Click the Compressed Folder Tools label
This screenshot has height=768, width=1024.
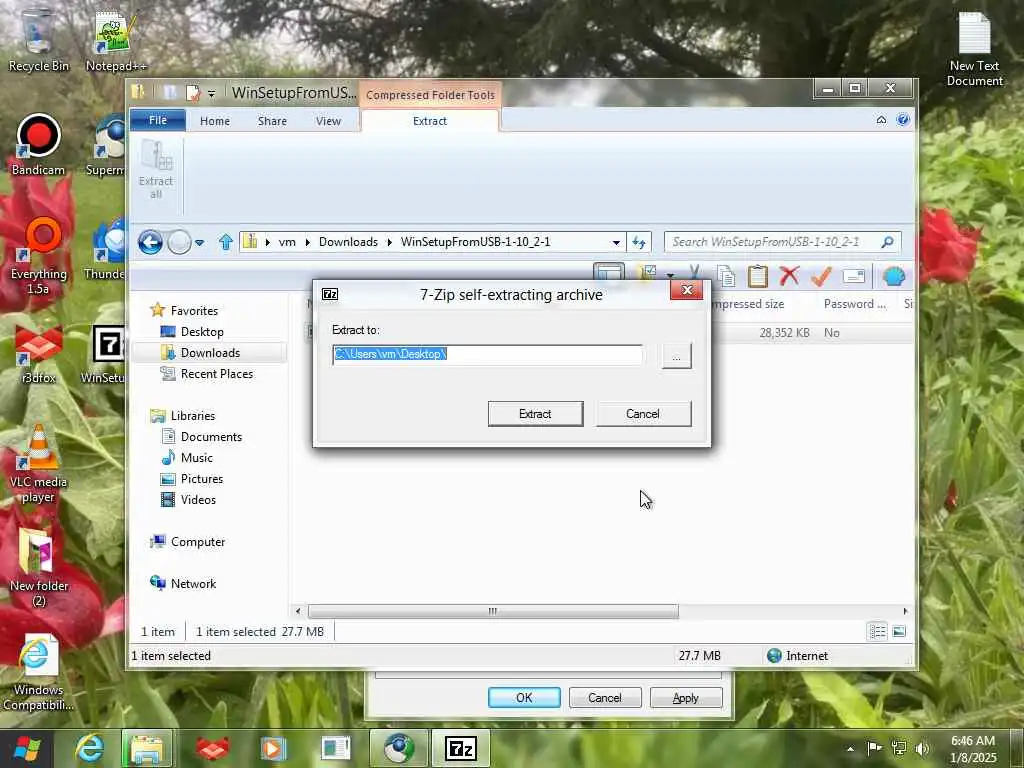pos(430,95)
